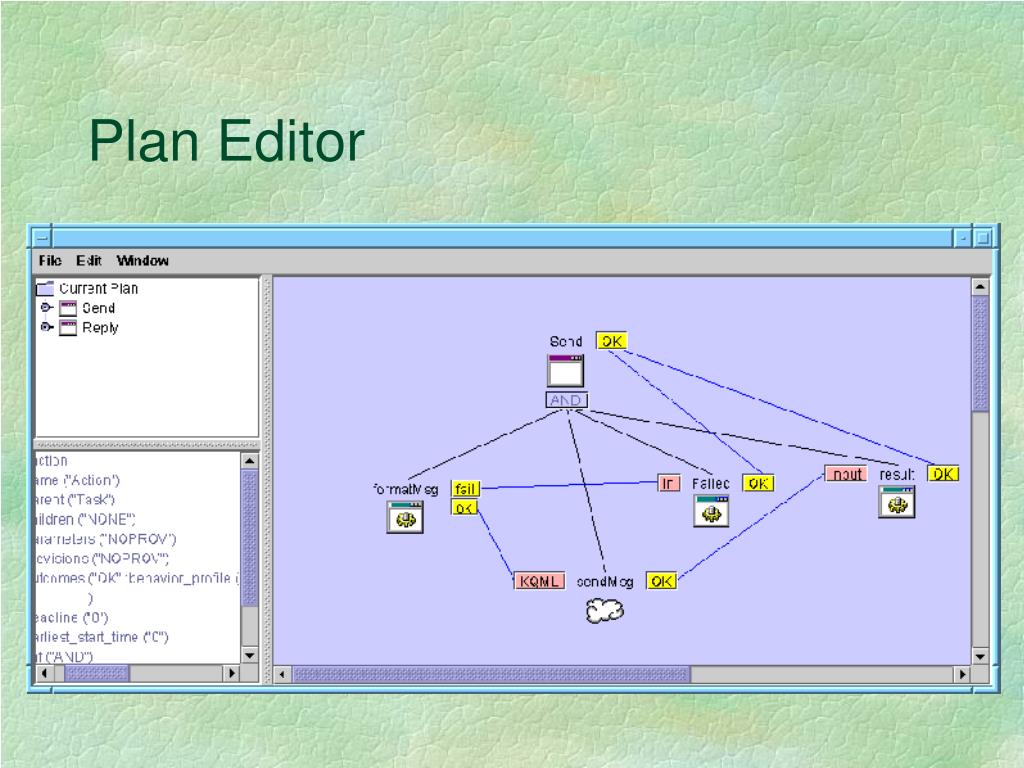1024x768 pixels.
Task: Open the File menu
Action: 50,261
